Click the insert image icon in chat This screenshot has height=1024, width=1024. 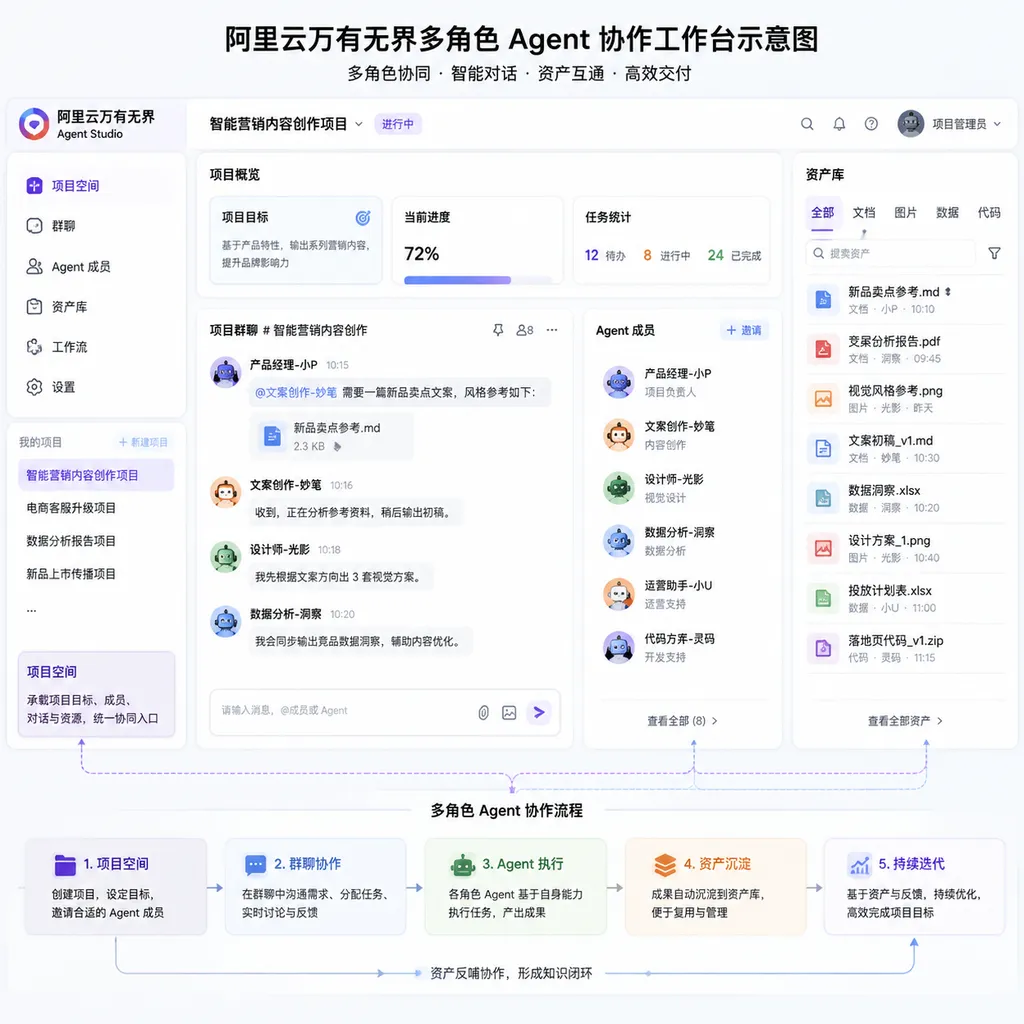pos(509,712)
